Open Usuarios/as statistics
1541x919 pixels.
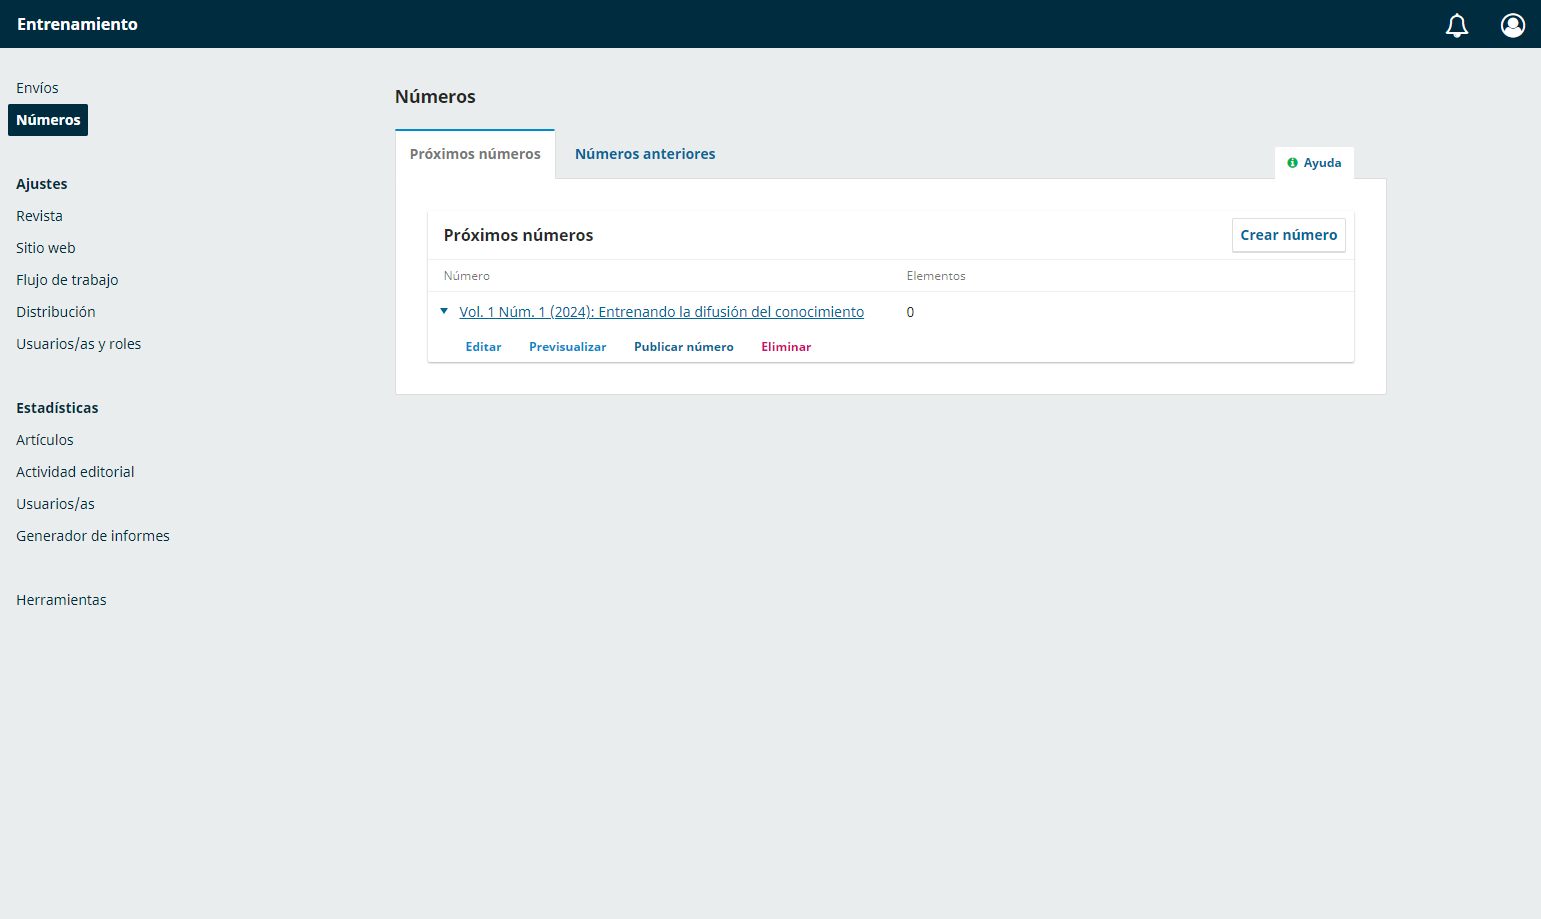(55, 504)
